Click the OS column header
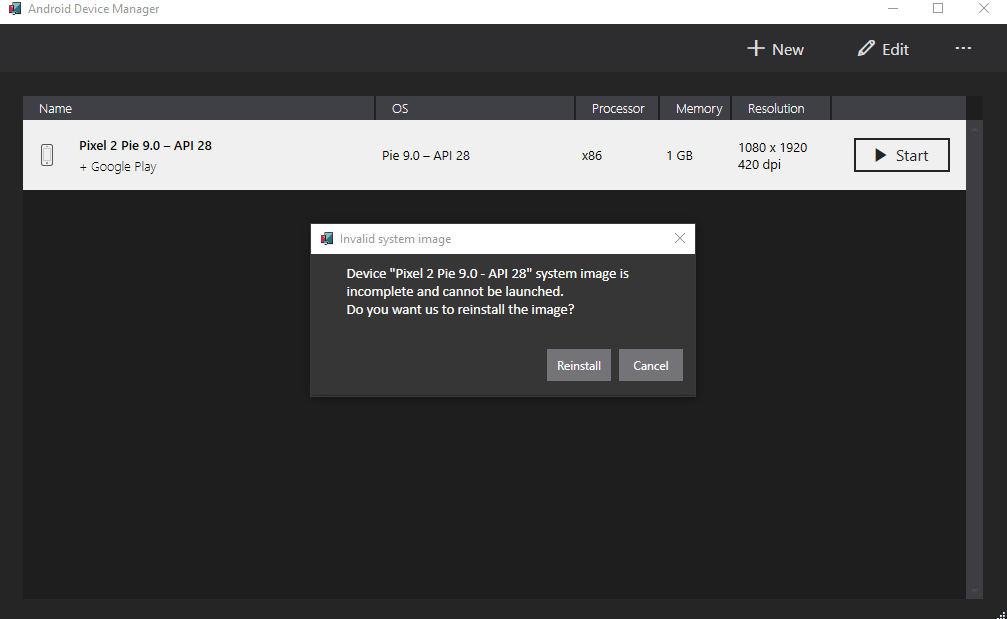The image size is (1007, 619). pyautogui.click(x=400, y=108)
